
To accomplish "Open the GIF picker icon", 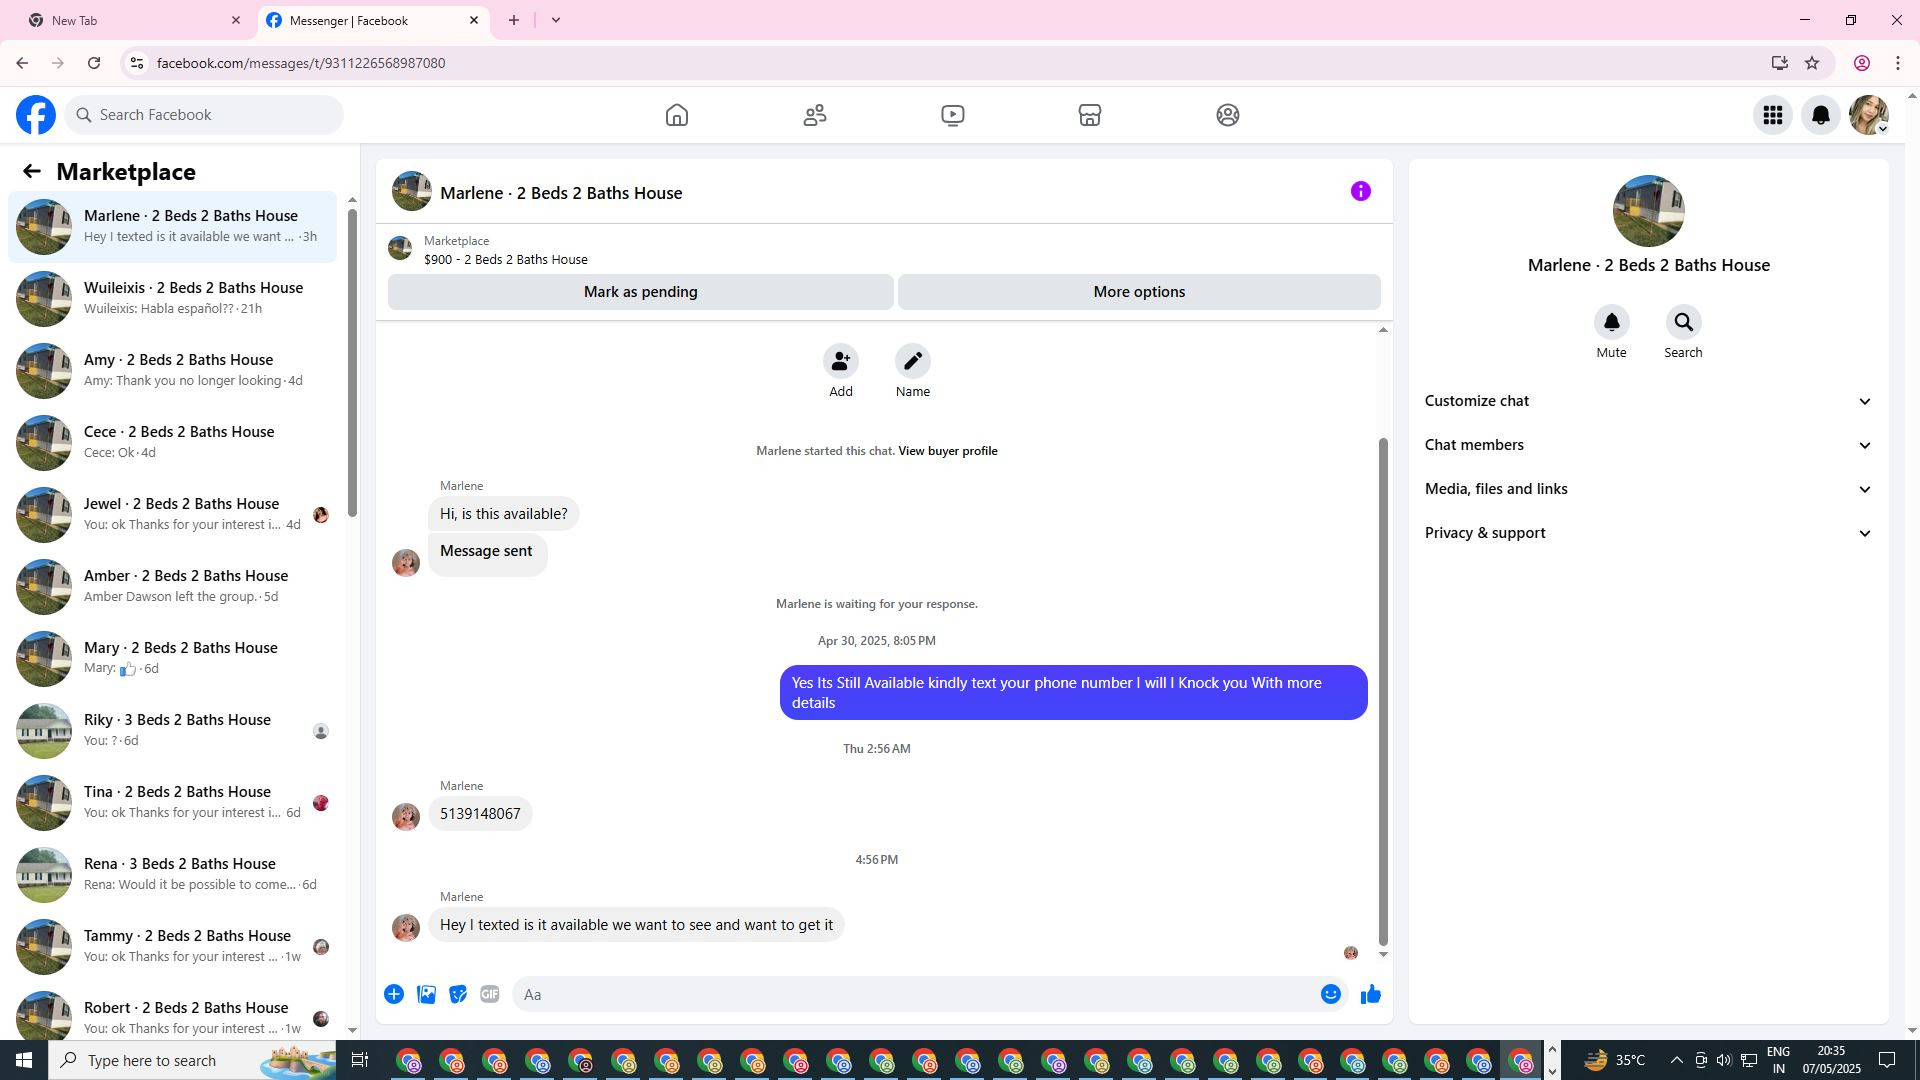I will click(x=489, y=994).
